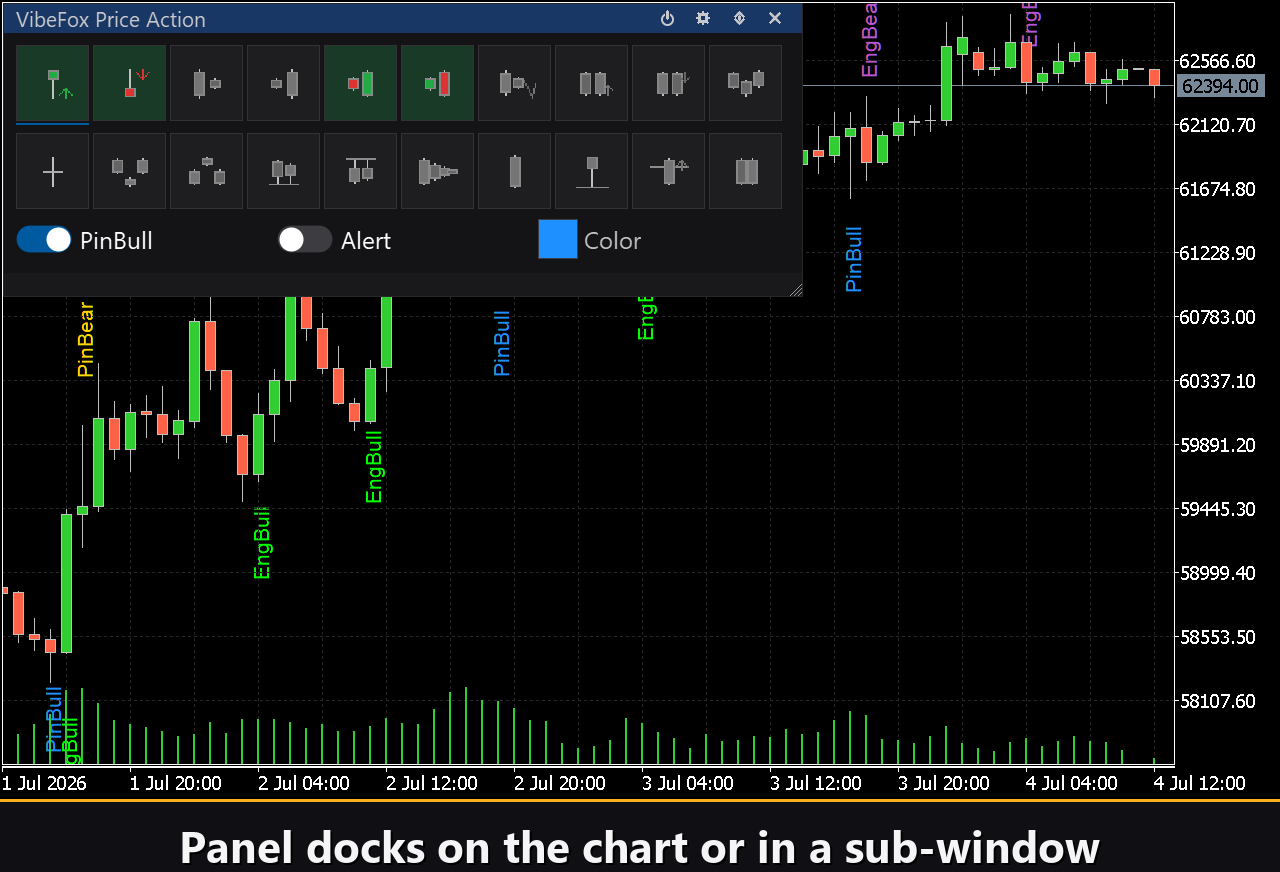Select the two-candle pattern with V-shaped line
This screenshot has width=1280, height=872.
pos(515,83)
